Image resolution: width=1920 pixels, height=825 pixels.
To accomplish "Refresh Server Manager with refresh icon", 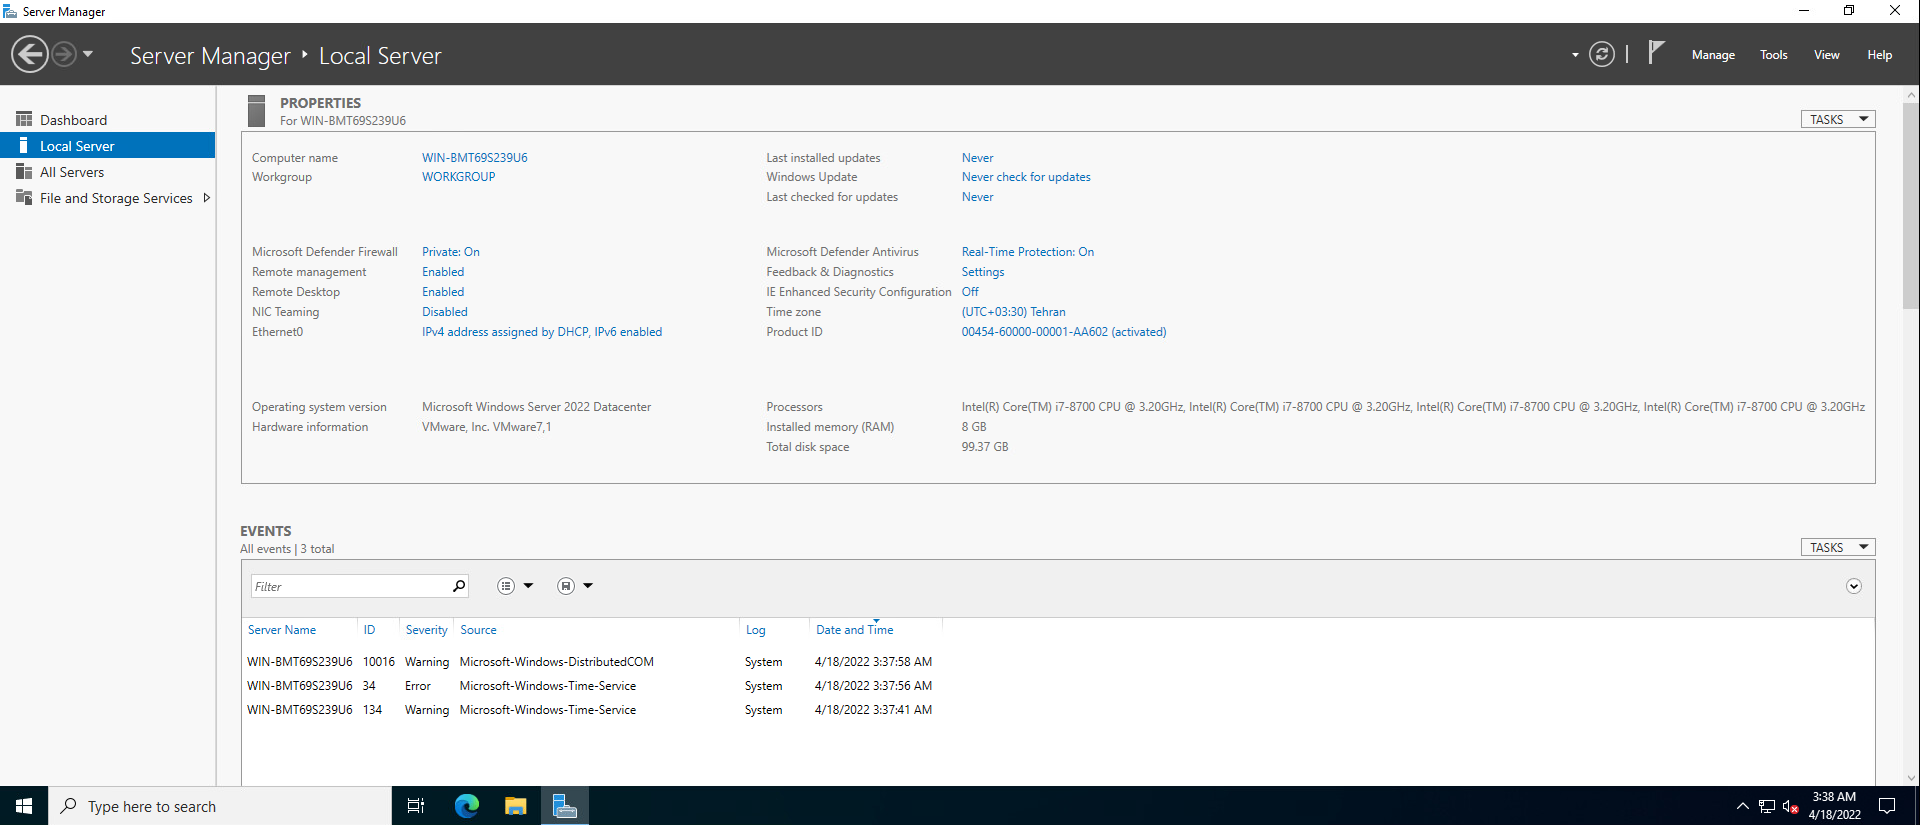I will pos(1602,54).
